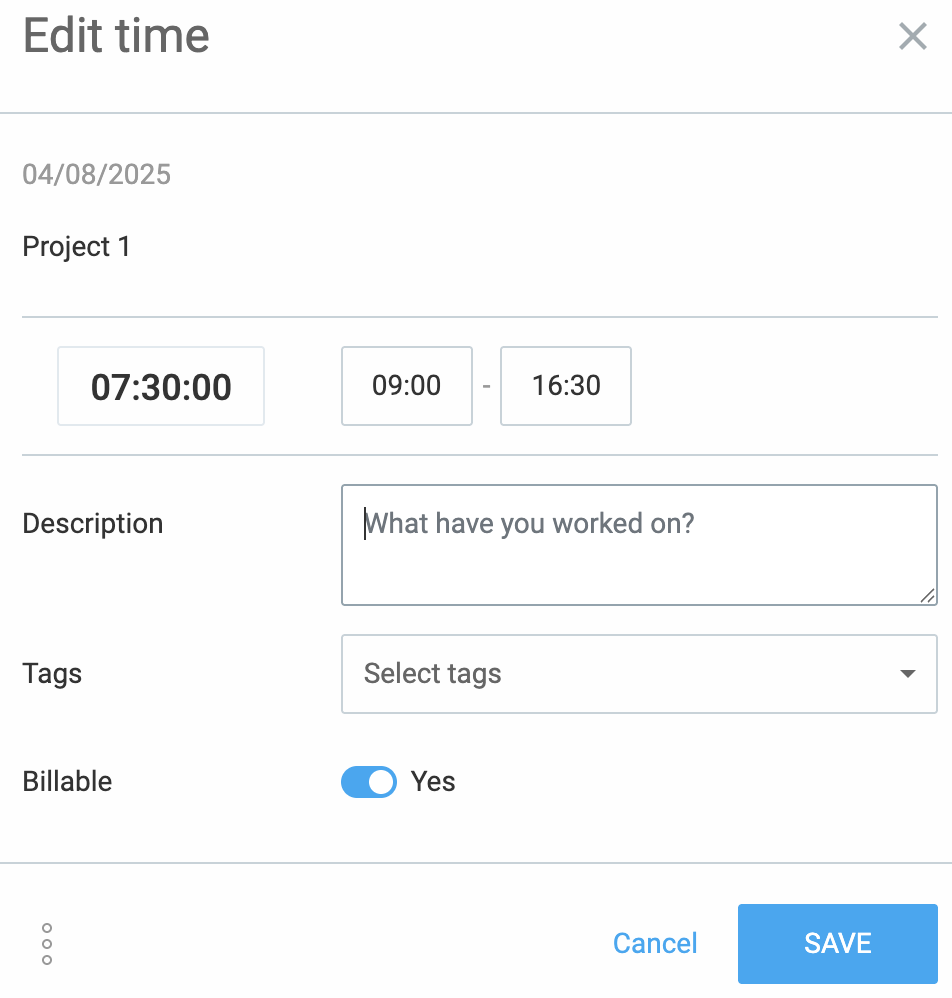This screenshot has width=952, height=998.
Task: Click the dash between start and end times
Action: click(486, 386)
